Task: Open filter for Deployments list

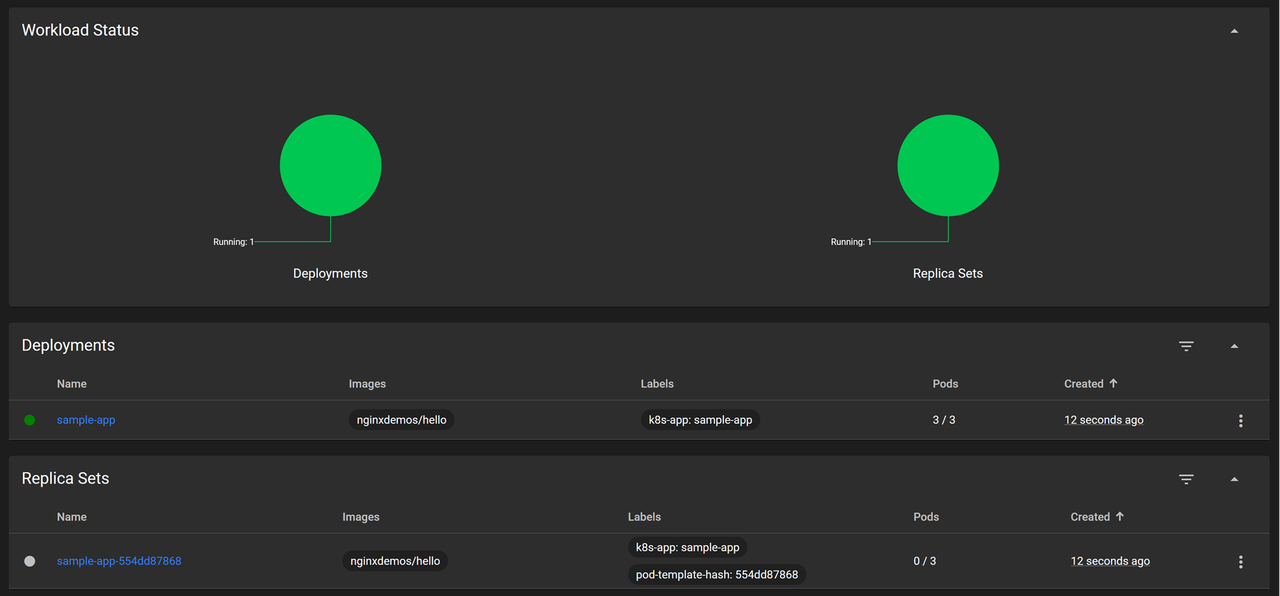Action: (x=1186, y=346)
